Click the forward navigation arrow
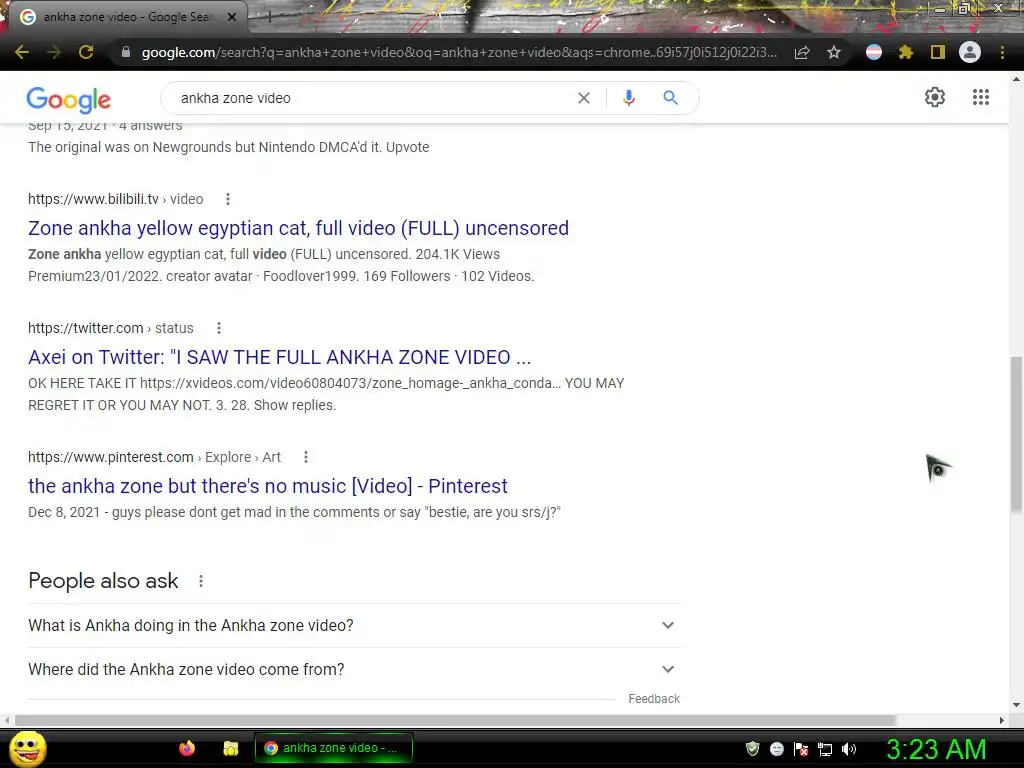 click(54, 52)
